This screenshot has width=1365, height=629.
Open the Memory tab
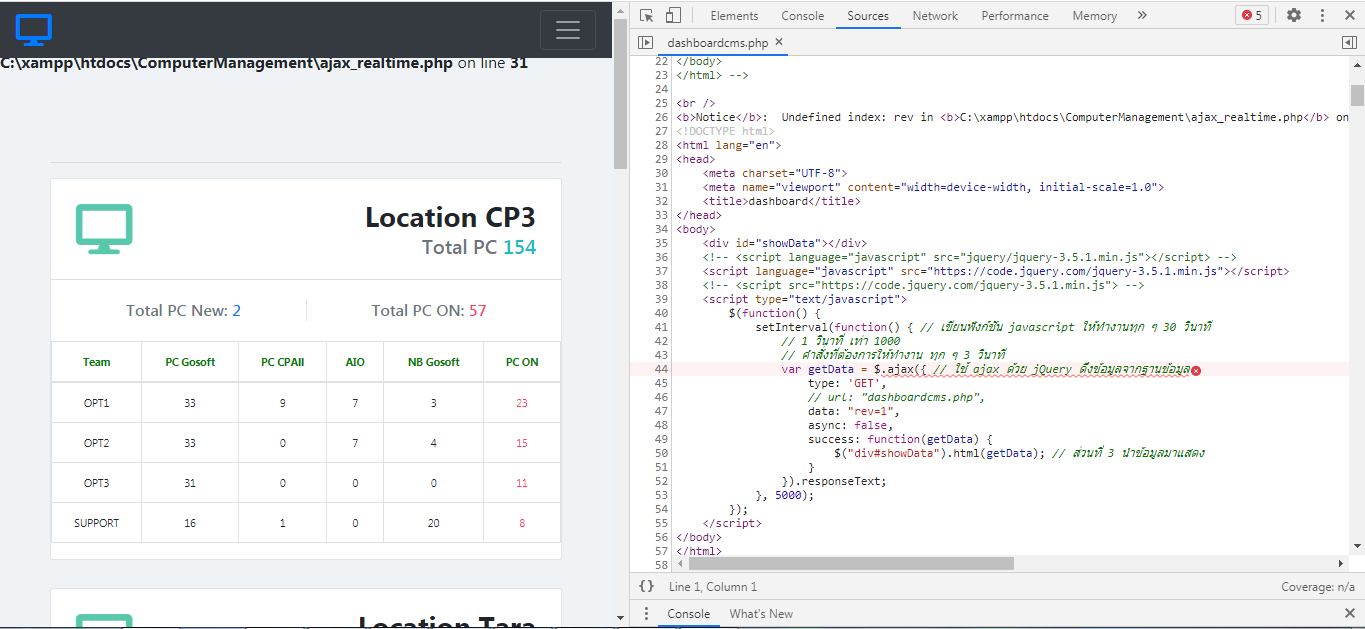point(1095,16)
